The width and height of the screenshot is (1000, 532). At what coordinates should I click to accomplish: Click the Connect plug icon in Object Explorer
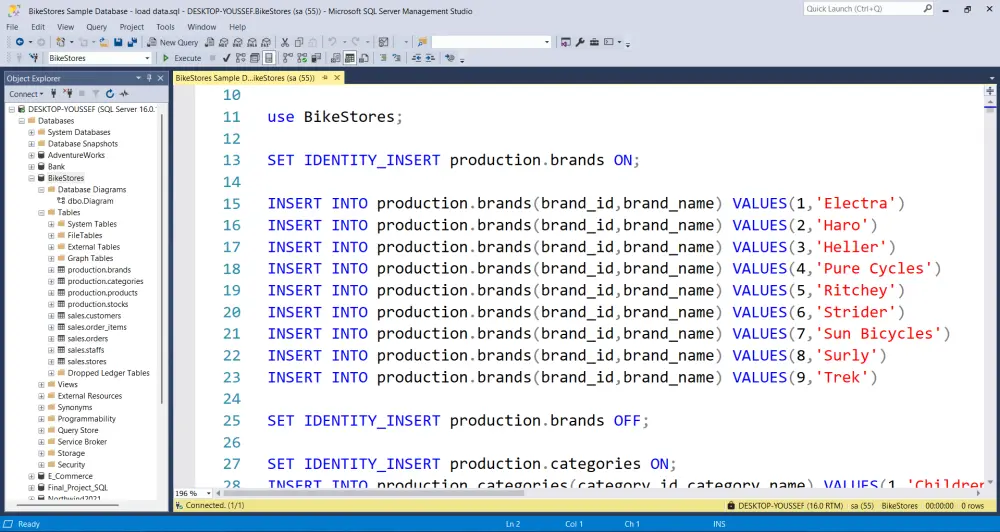(54, 94)
